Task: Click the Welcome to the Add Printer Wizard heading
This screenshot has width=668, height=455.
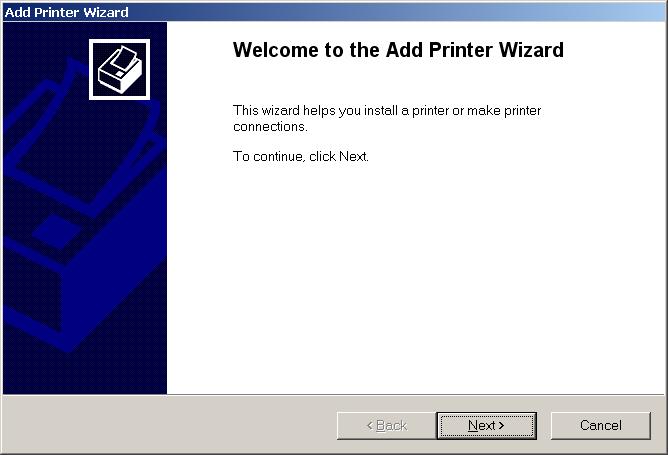Action: [398, 50]
